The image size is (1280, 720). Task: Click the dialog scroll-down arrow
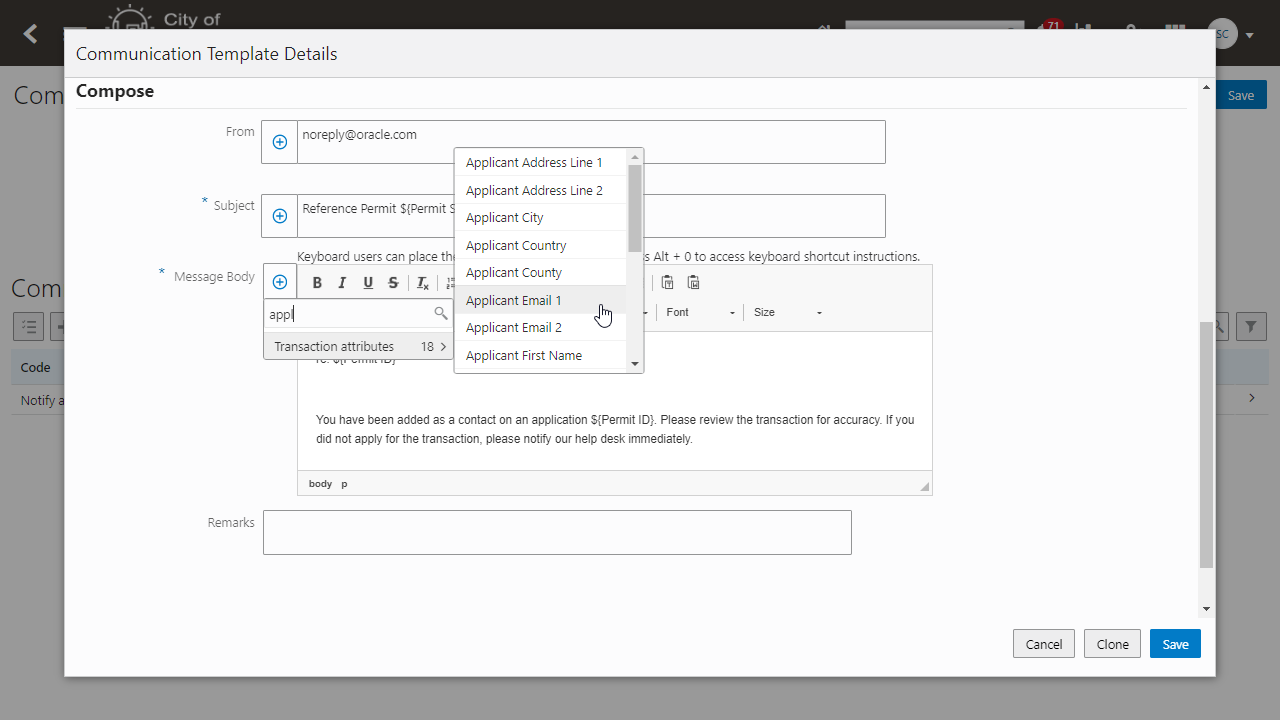coord(1206,608)
